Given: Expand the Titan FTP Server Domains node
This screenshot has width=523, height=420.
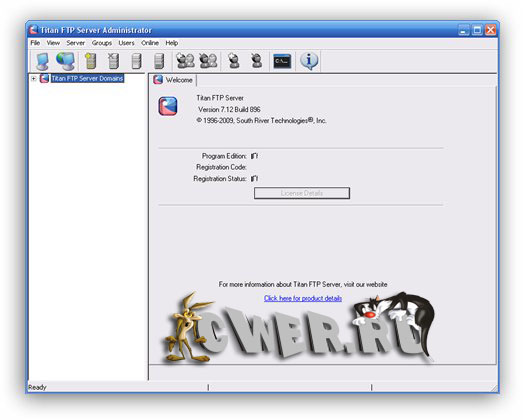Looking at the screenshot, I should tap(33, 79).
